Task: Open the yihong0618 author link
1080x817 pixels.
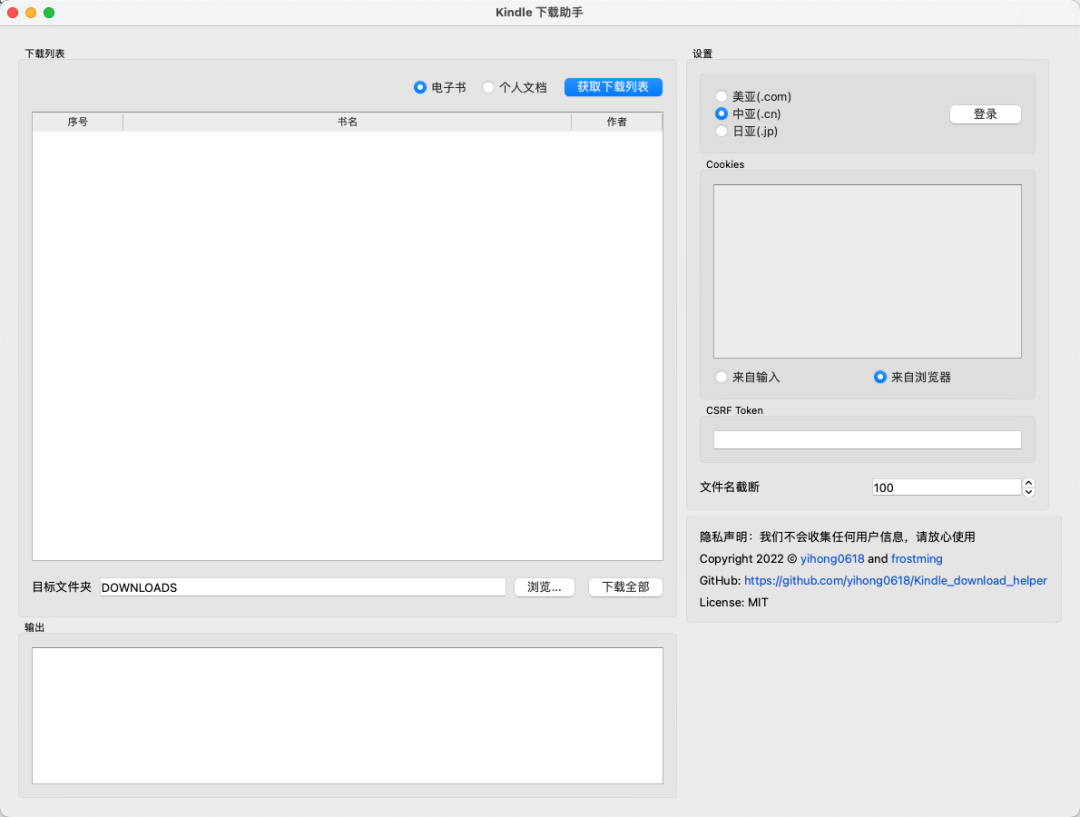Action: click(x=832, y=559)
